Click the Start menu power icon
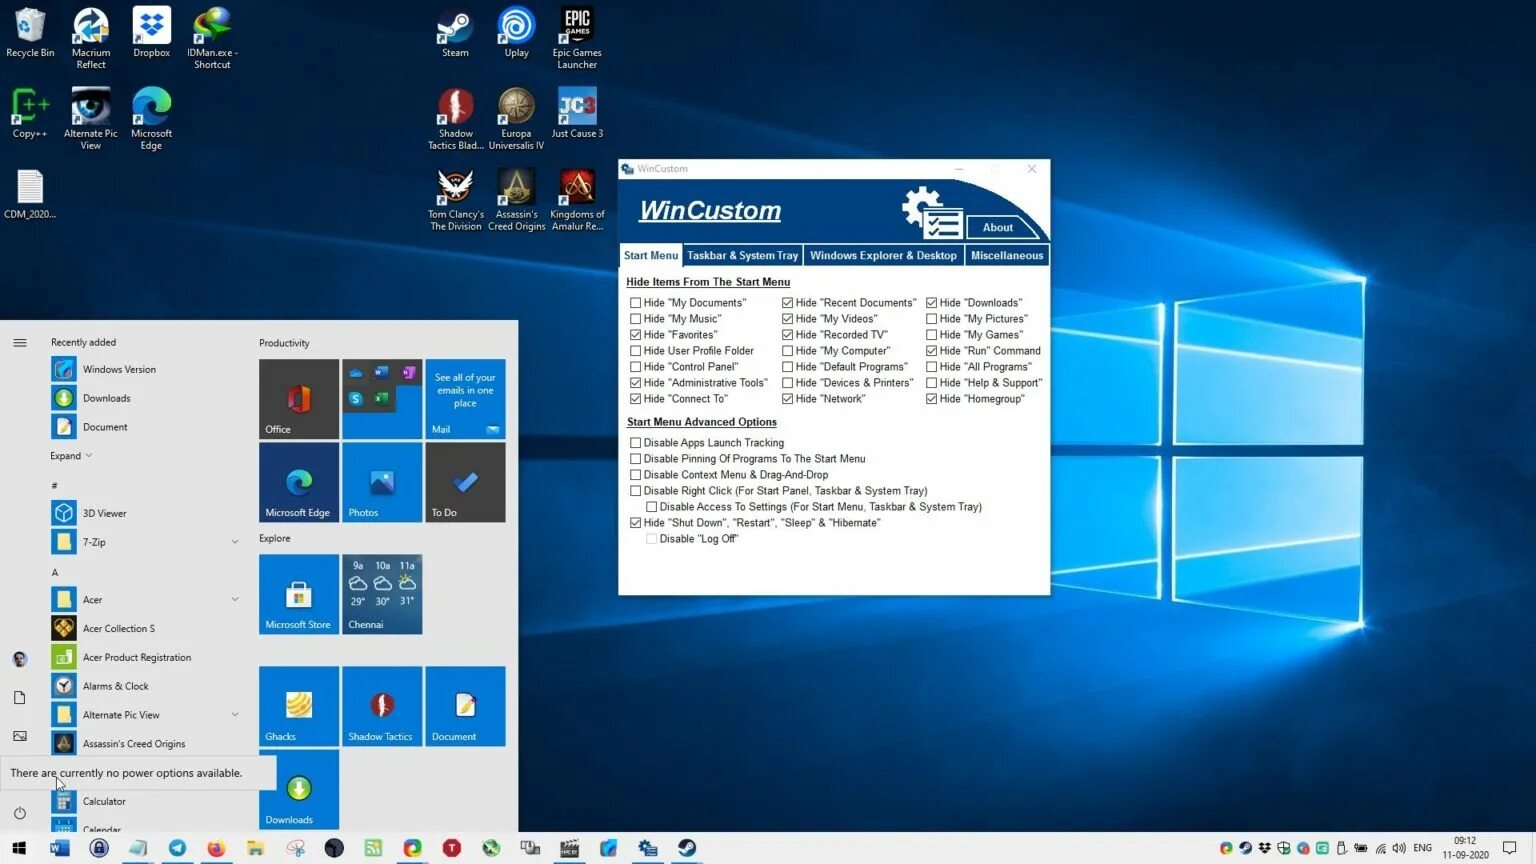The image size is (1536, 864). click(20, 813)
